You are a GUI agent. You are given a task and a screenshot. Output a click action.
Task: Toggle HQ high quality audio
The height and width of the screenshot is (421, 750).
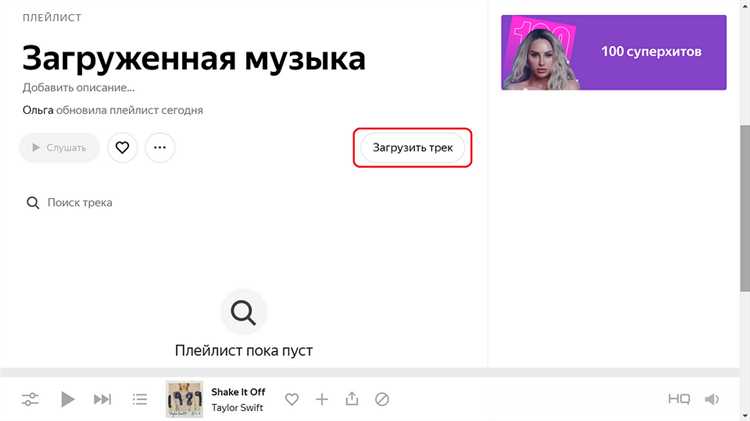(x=679, y=399)
